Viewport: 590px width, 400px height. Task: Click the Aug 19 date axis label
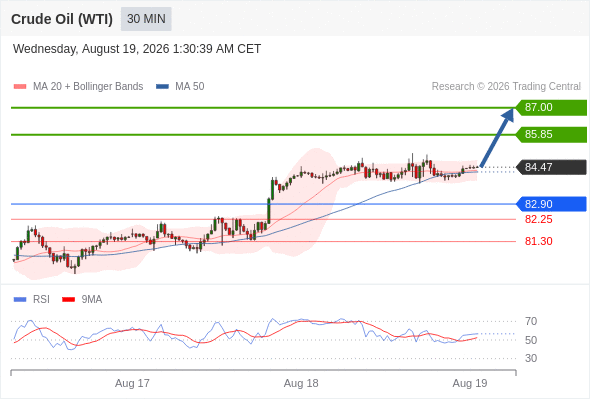[x=470, y=383]
